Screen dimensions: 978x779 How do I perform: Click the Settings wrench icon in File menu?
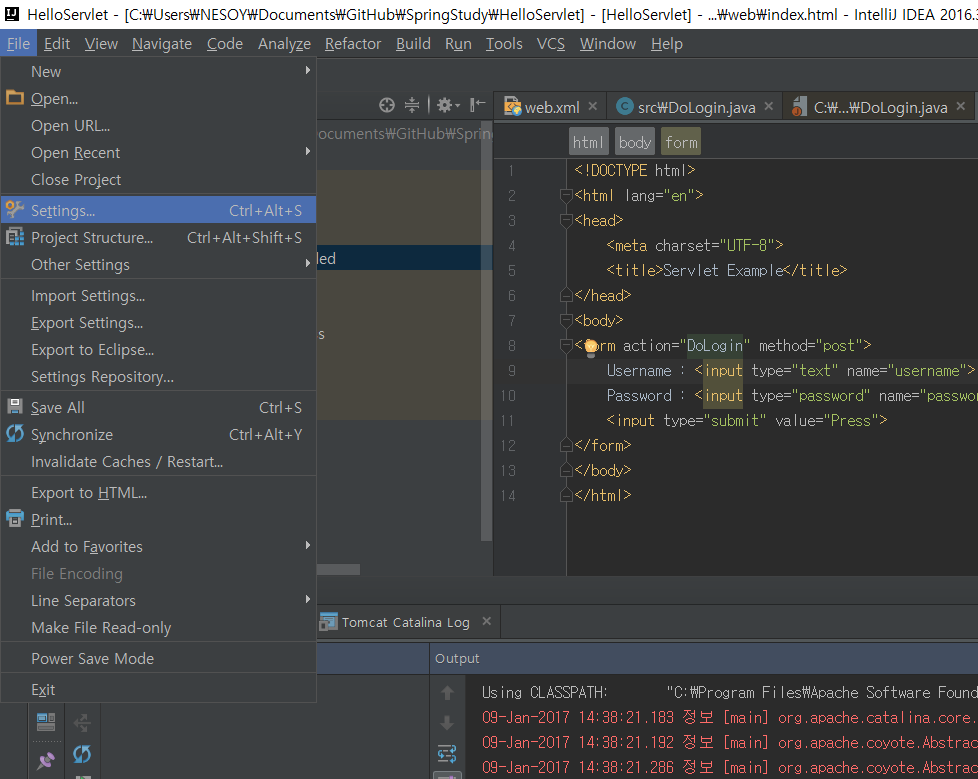coord(14,210)
